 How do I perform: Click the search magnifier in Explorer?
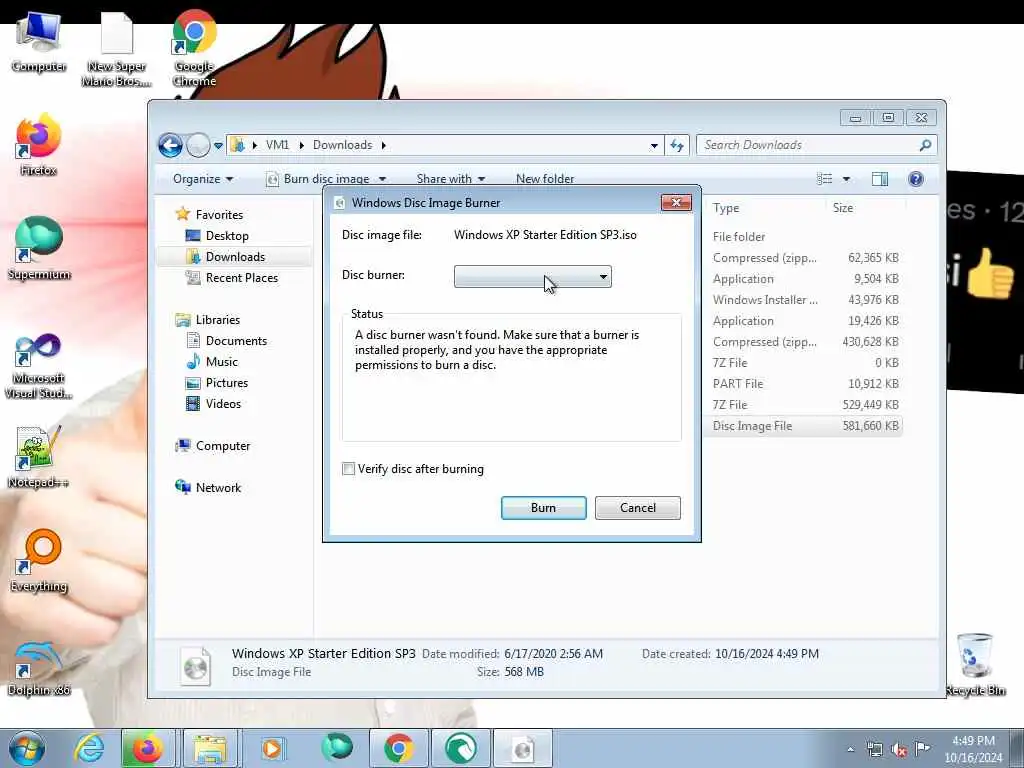[x=925, y=145]
